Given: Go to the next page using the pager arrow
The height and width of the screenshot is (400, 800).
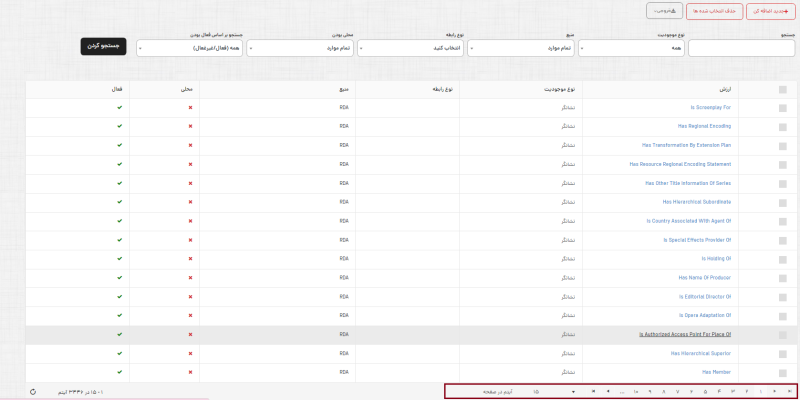Looking at the screenshot, I should click(x=607, y=391).
